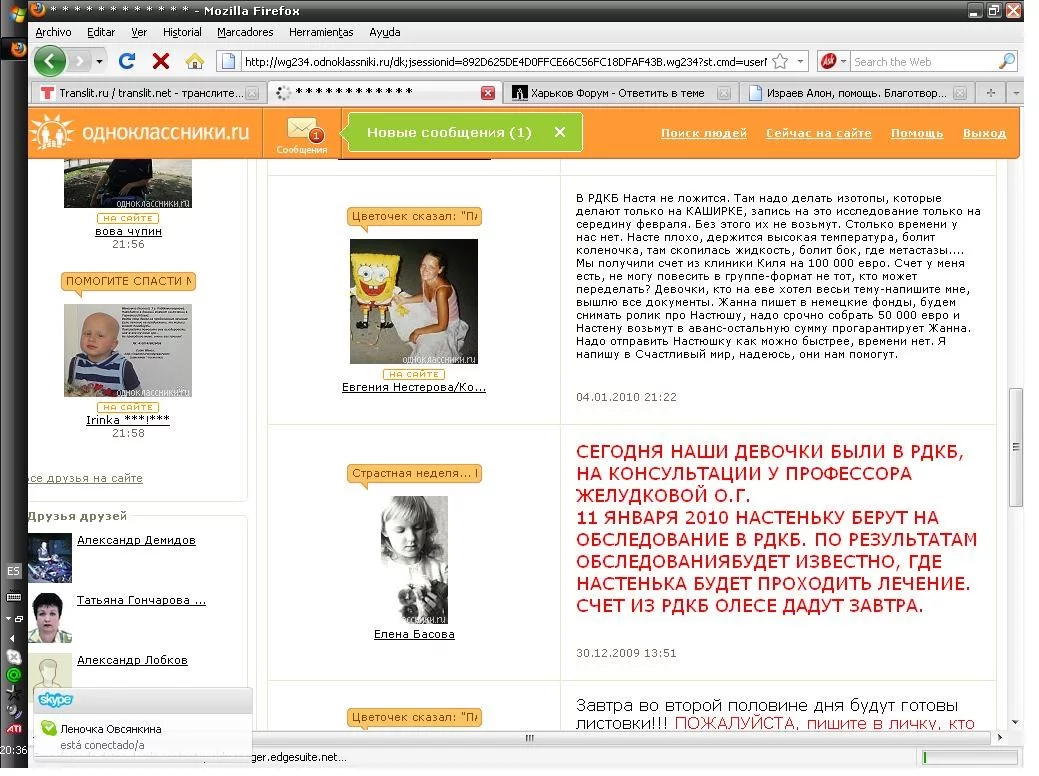Open Новые сообщения (1) notification
This screenshot has height=776, width=1039.
click(449, 133)
